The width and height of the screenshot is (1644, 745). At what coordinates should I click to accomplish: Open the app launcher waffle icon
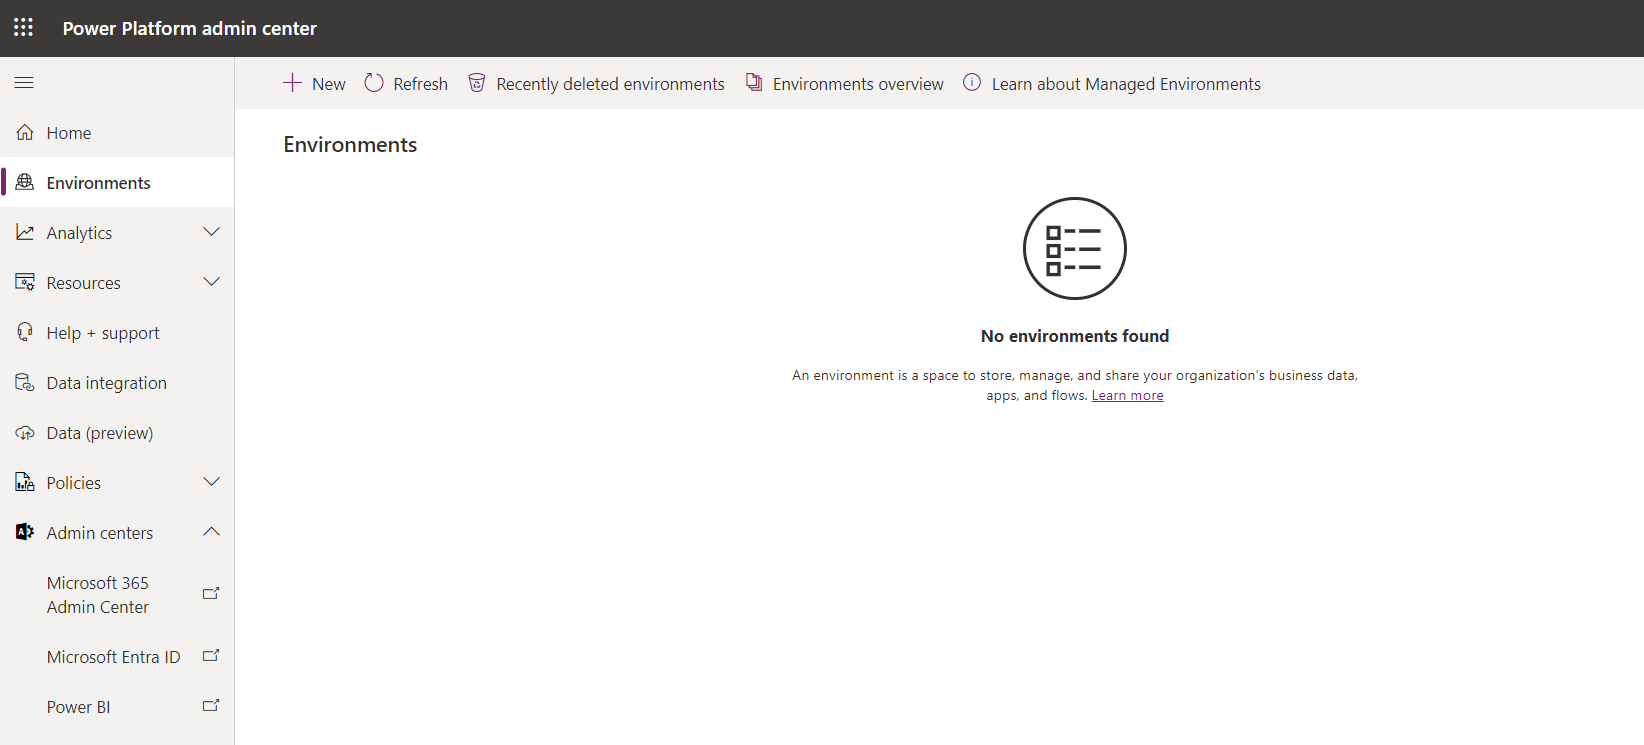pos(23,27)
